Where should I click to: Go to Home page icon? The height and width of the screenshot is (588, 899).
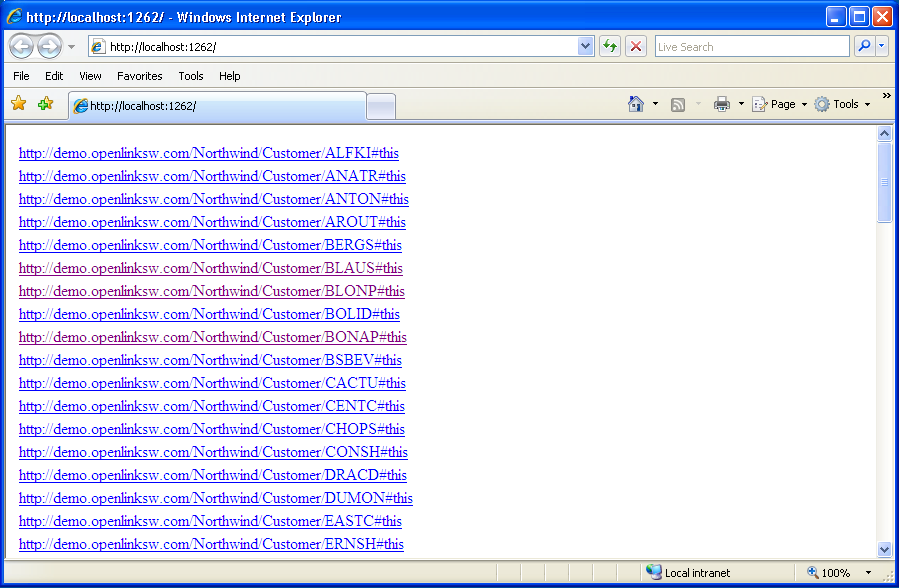coord(635,104)
